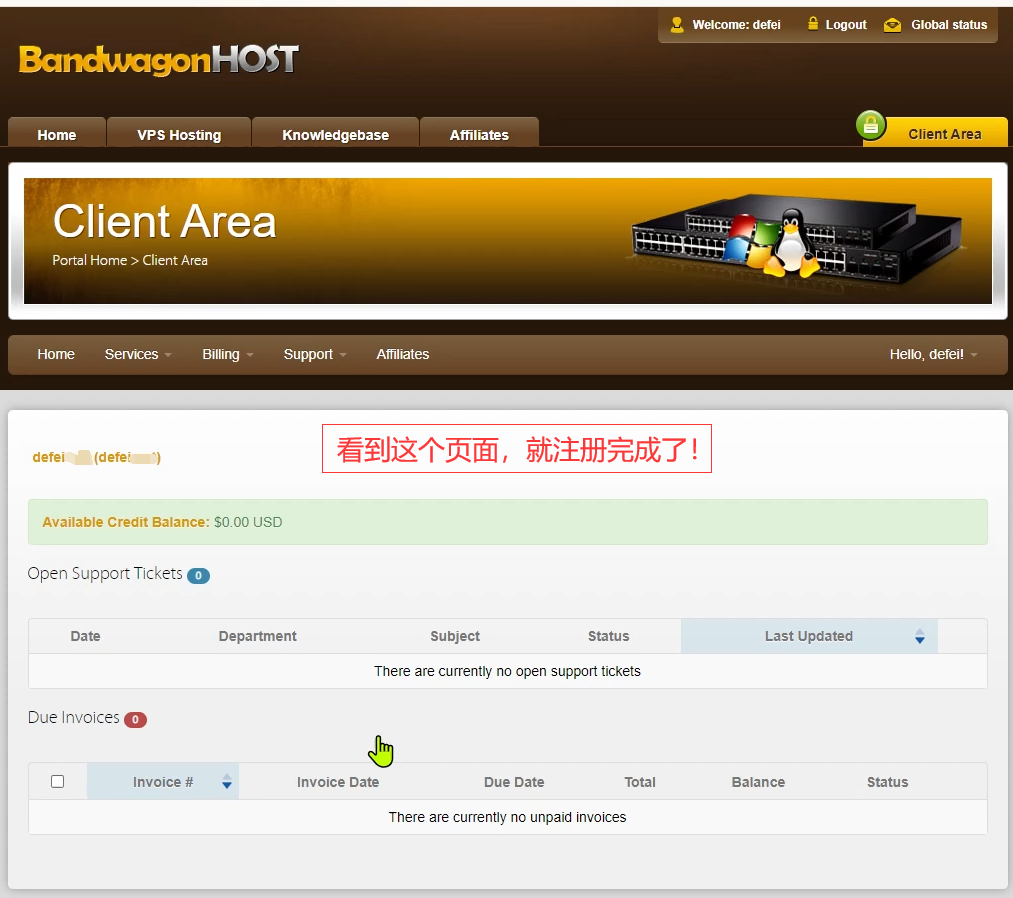The width and height of the screenshot is (1013, 898).
Task: Click the Open Support Tickets heading
Action: point(105,574)
